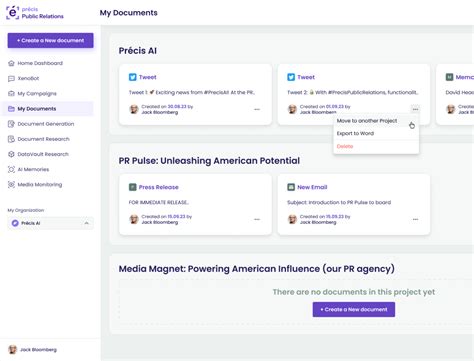Open the options menu on New Email card

click(415, 219)
